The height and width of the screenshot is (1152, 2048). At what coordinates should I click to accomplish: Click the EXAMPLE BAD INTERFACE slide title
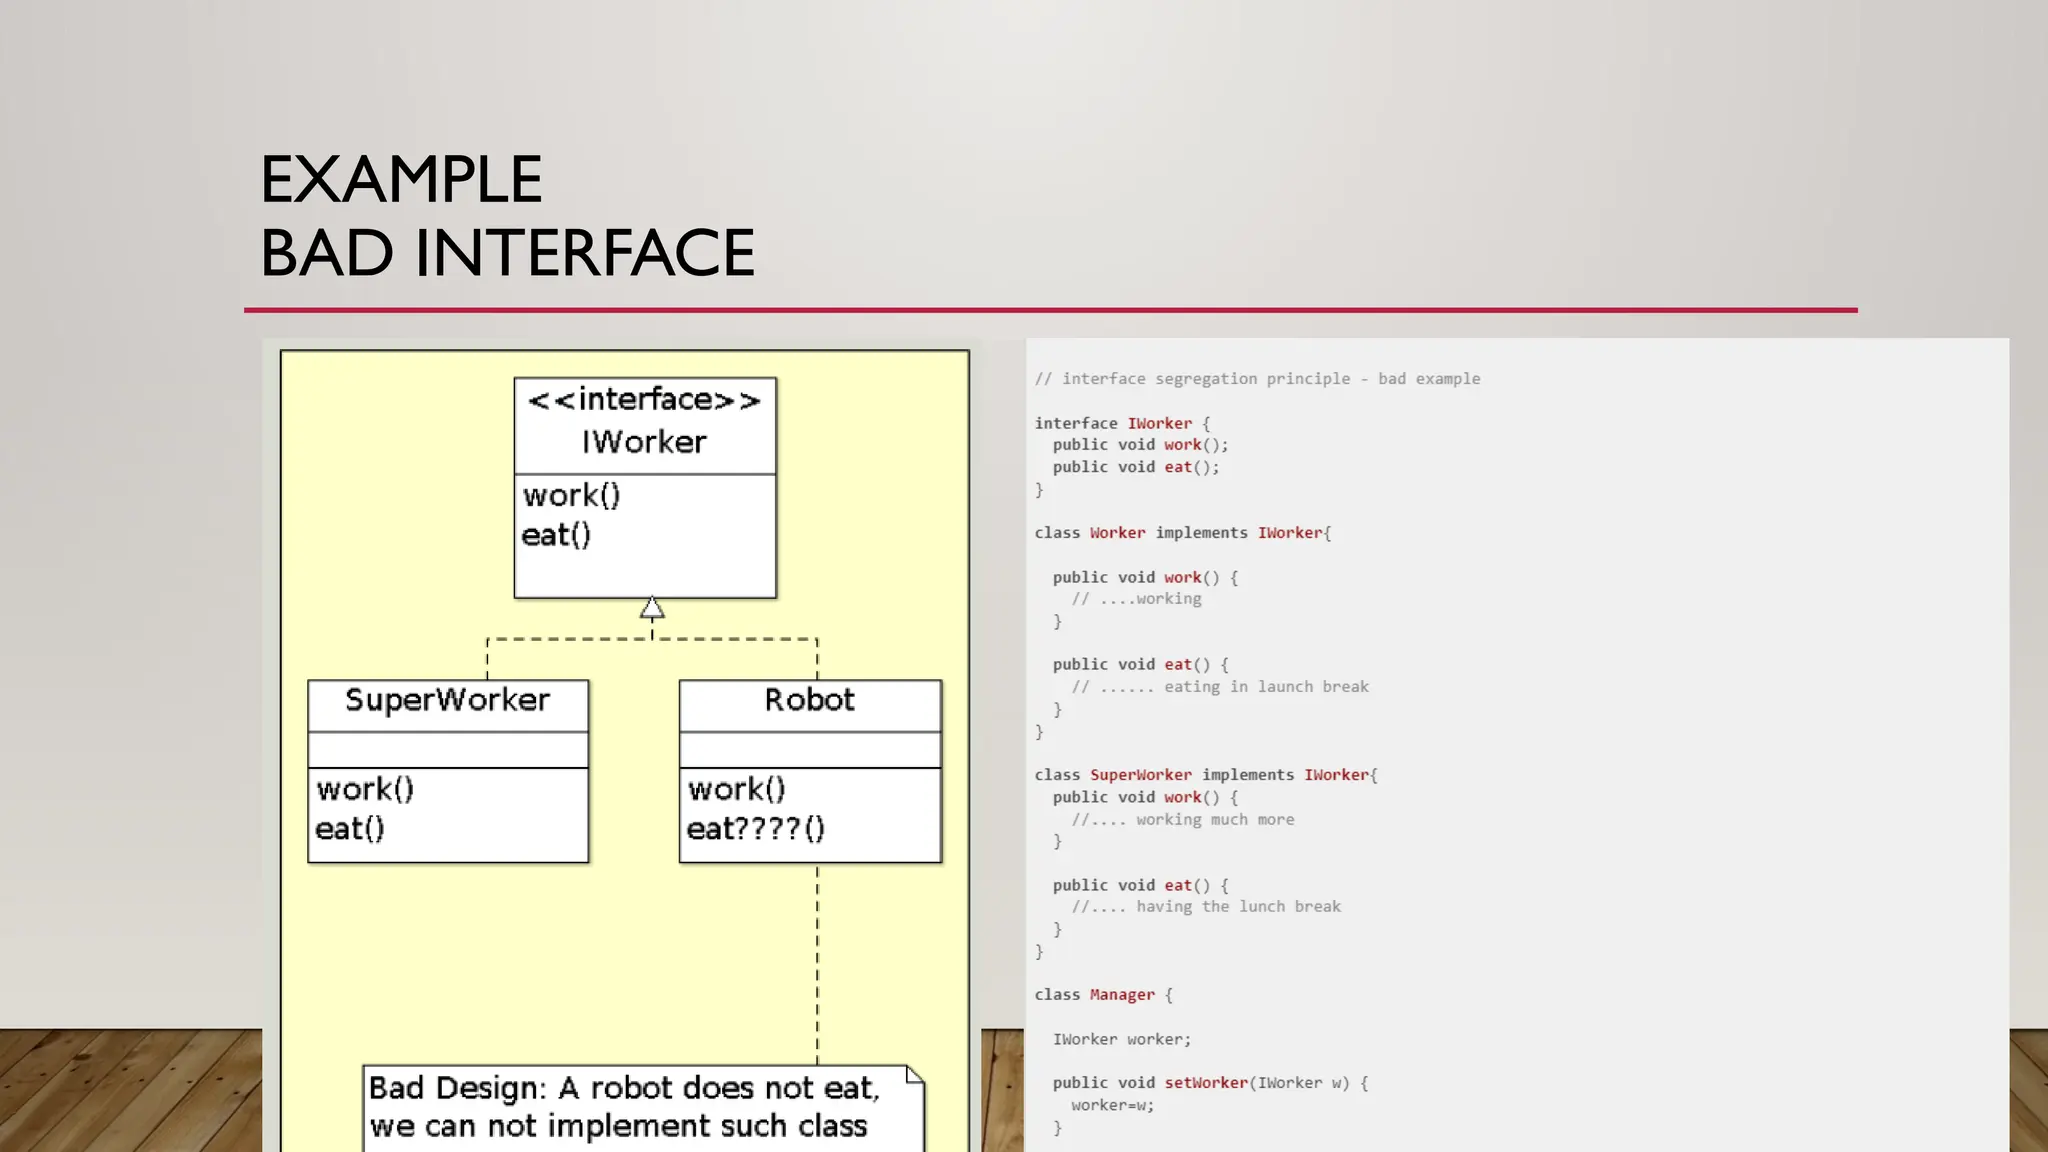point(507,216)
